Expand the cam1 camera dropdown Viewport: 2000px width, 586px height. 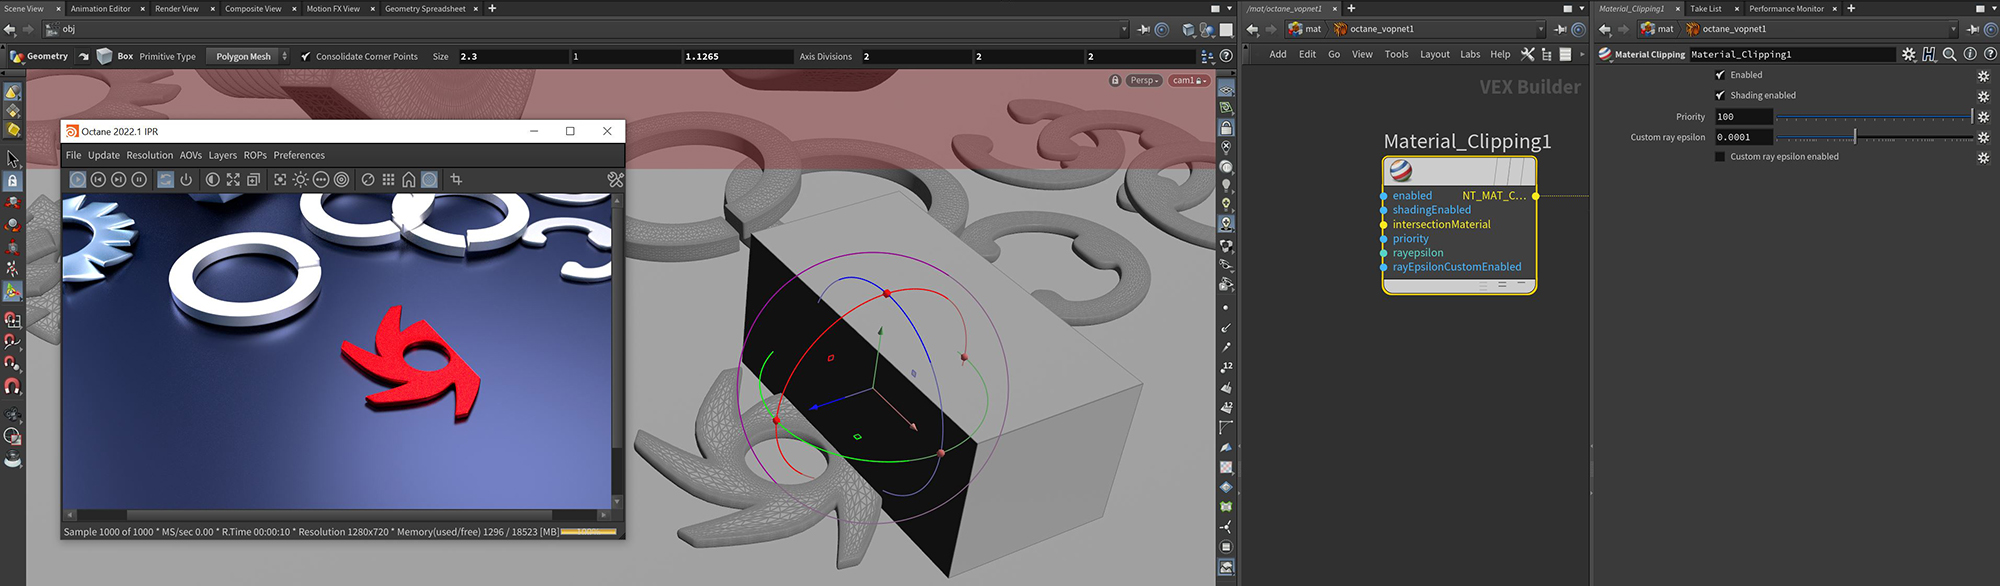click(x=1189, y=81)
